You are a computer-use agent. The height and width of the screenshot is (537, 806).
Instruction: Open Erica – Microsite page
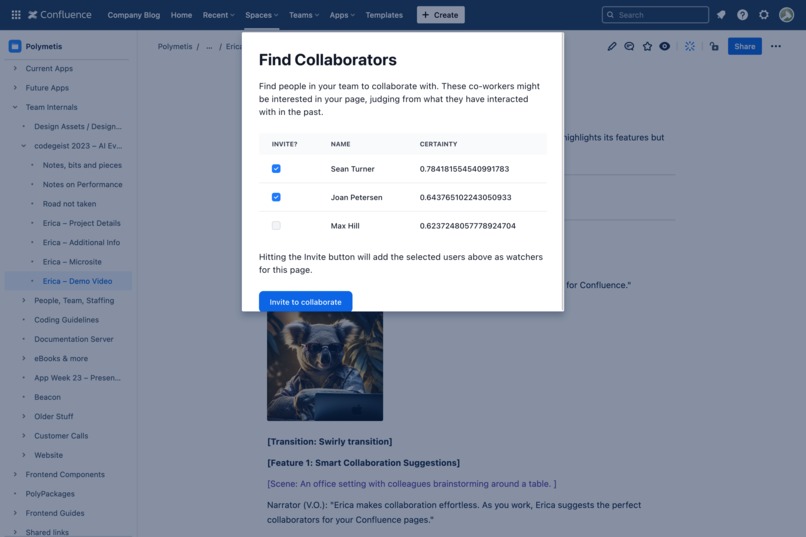point(72,262)
